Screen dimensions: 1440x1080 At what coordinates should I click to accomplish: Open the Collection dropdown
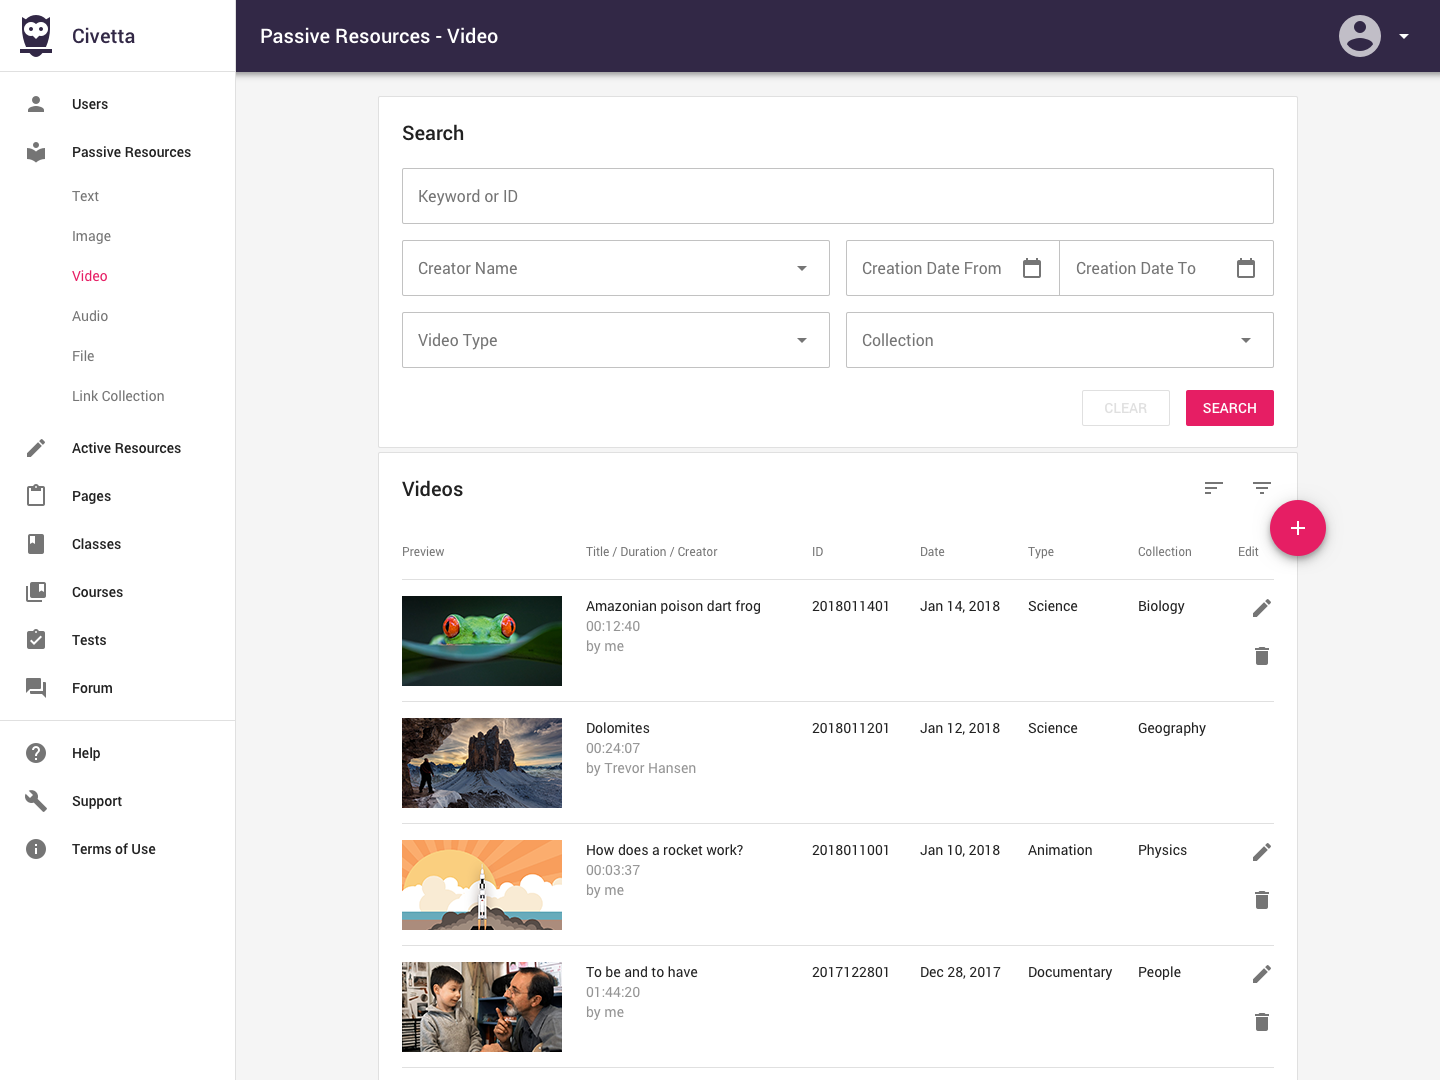[1245, 340]
